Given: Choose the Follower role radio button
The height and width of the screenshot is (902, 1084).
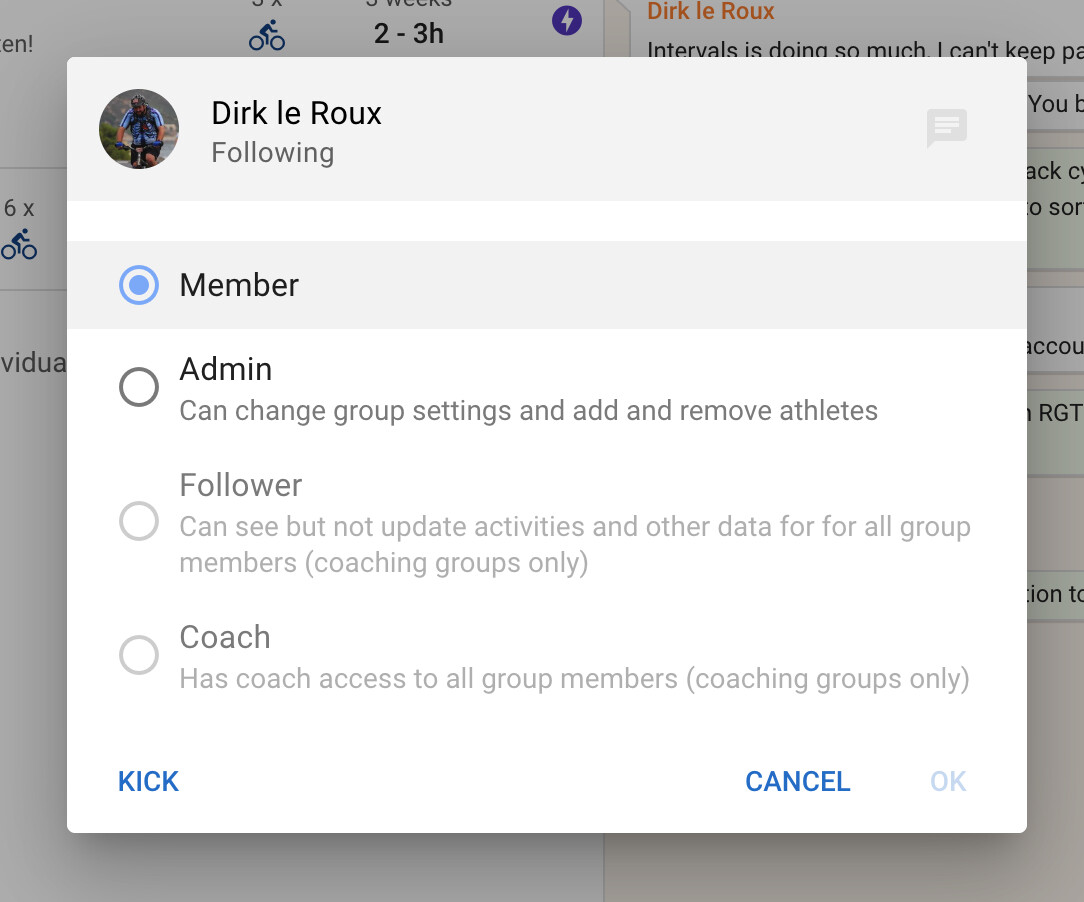Looking at the screenshot, I should pos(139,521).
